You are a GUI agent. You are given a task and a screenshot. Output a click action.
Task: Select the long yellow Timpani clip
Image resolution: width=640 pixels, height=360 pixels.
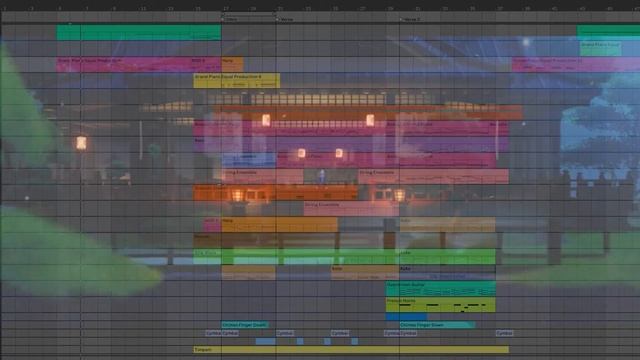tap(351, 350)
